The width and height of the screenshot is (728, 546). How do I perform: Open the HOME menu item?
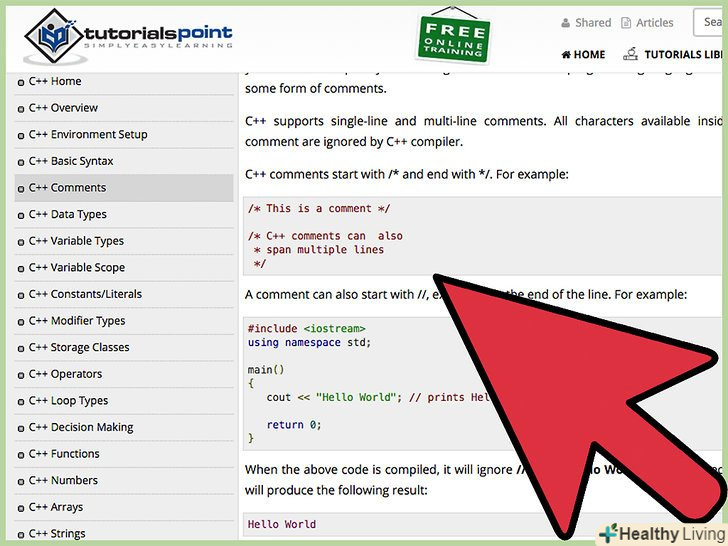point(583,55)
